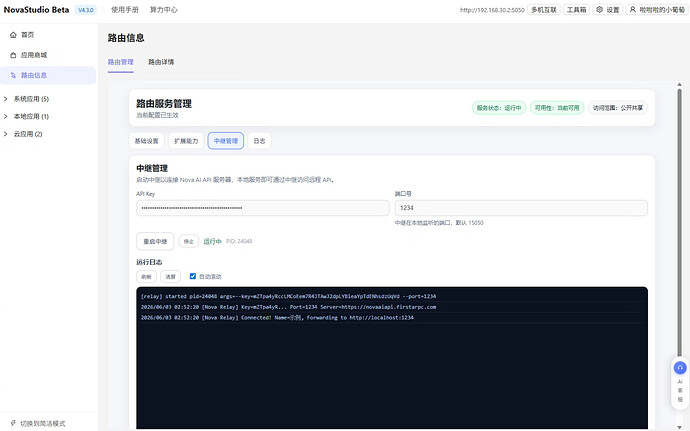Click the user avatar icon in header
Viewport: 690px width, 431px height.
pyautogui.click(x=633, y=9)
